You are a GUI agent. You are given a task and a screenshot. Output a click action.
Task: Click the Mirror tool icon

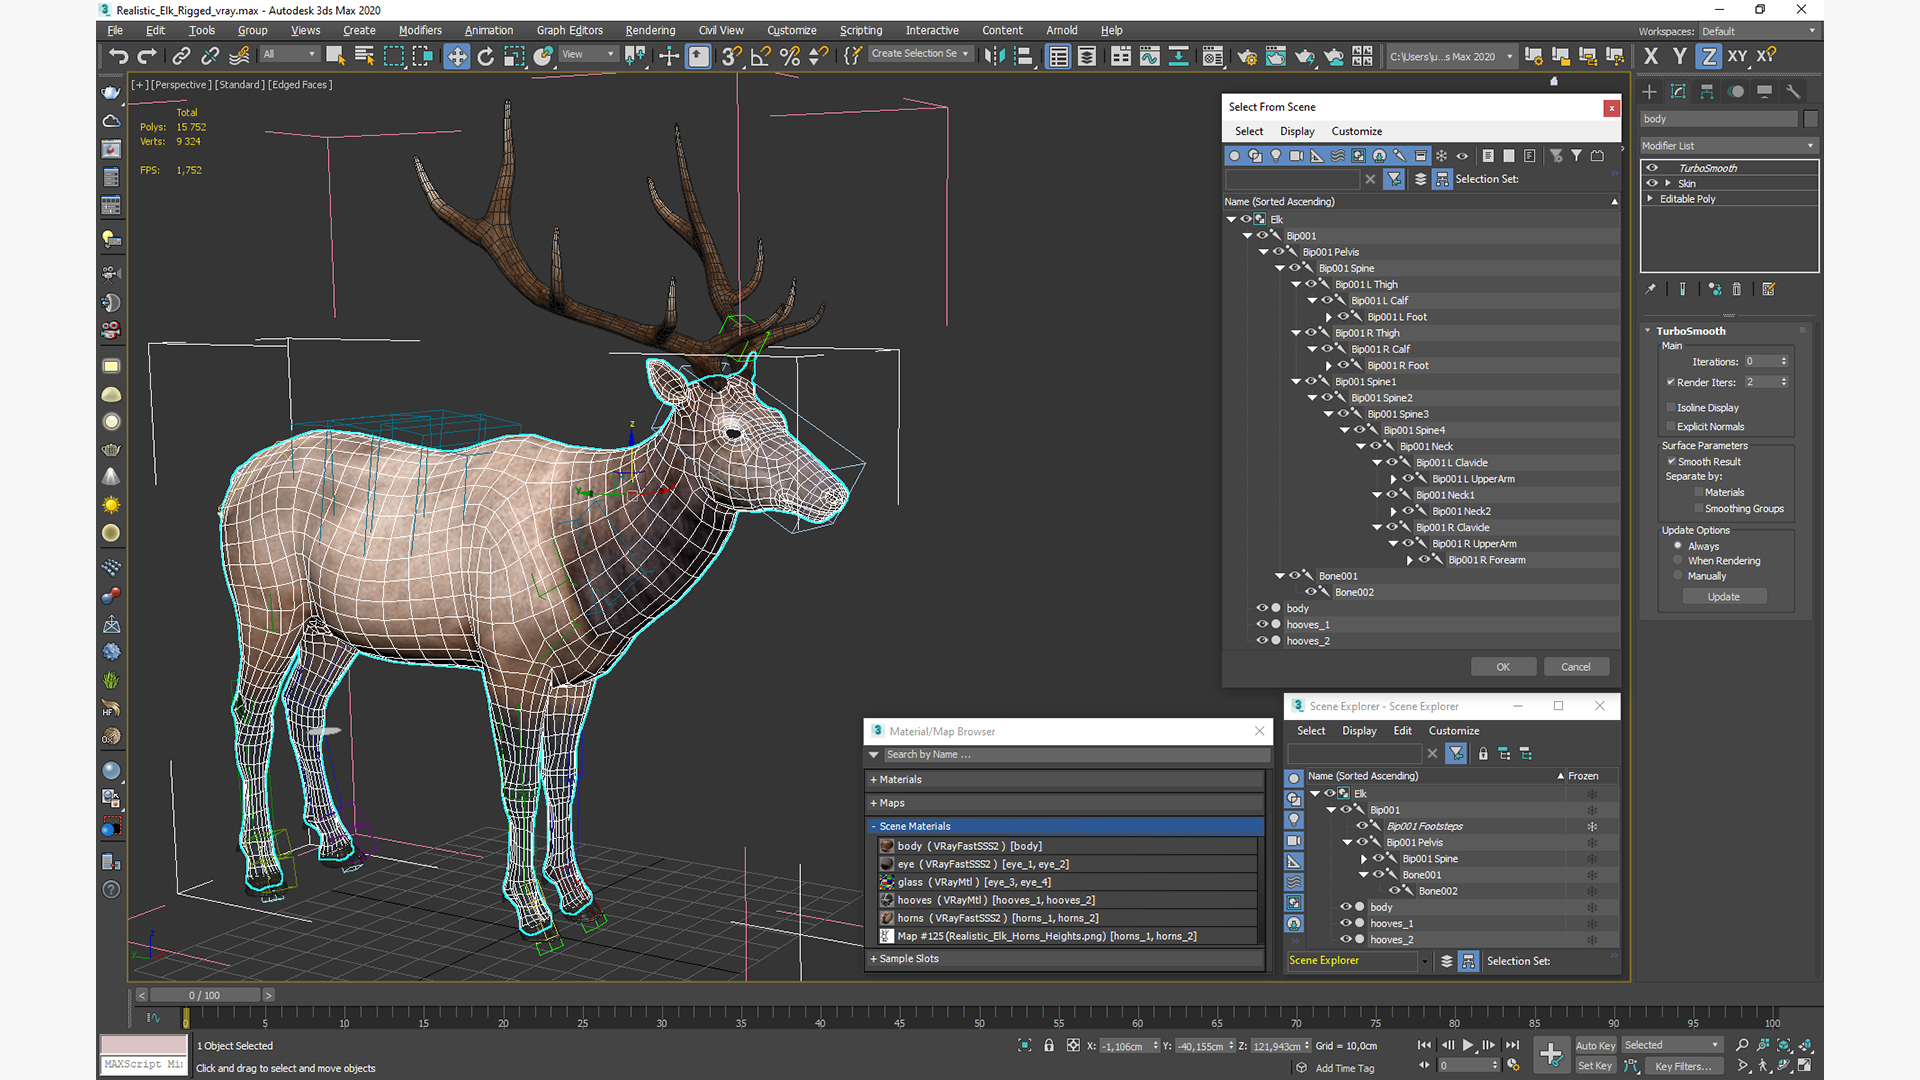pyautogui.click(x=995, y=56)
